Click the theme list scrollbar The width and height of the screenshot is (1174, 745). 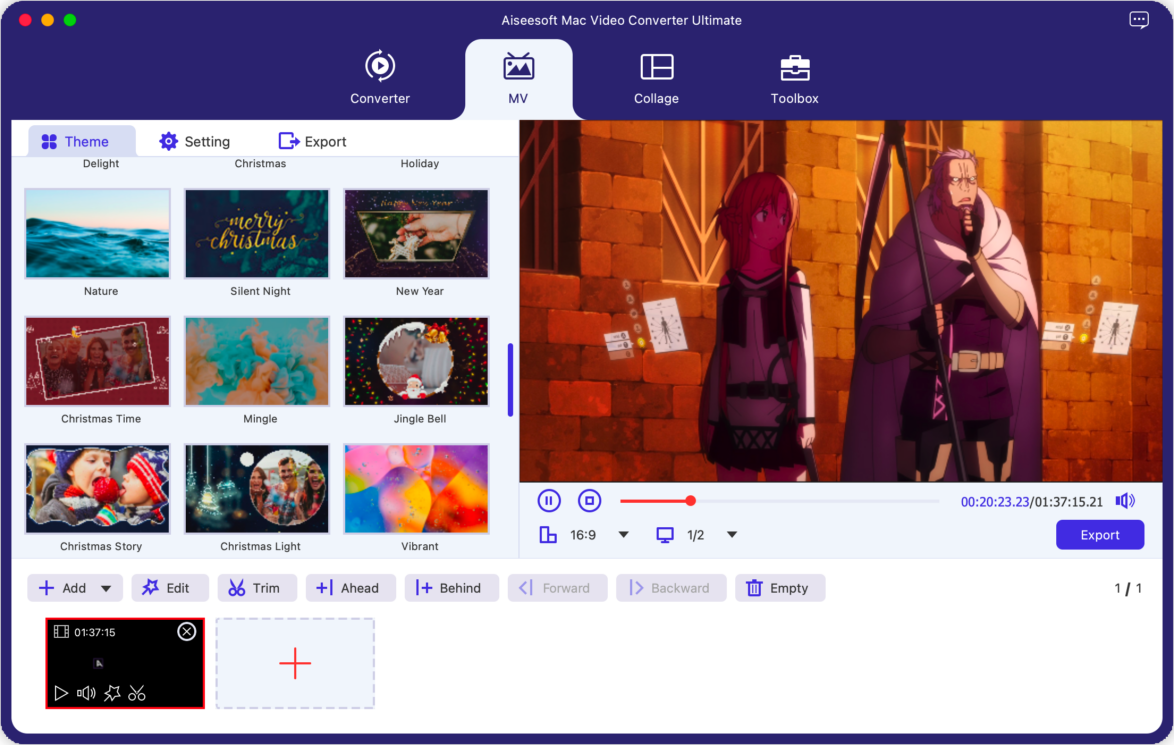[510, 380]
